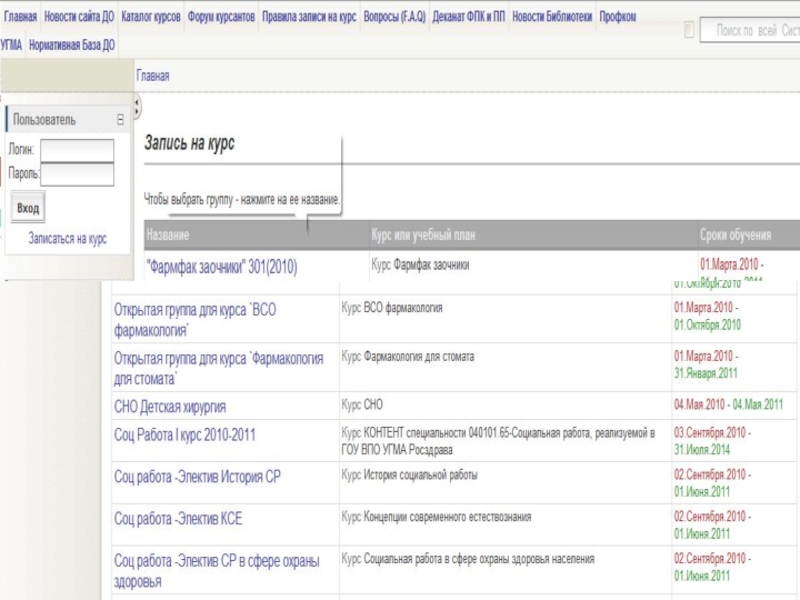Go to Правила записи на курс
Viewport: 800px width, 600px height.
pos(309,17)
